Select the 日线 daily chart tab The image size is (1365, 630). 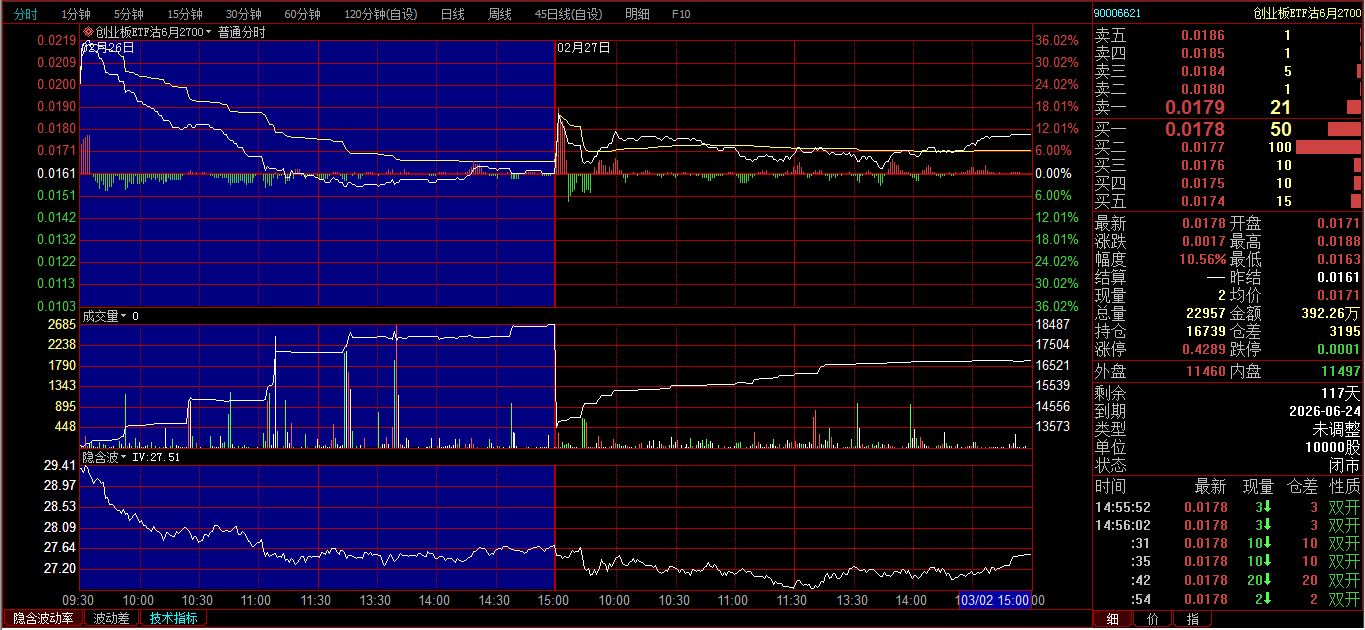pos(452,14)
